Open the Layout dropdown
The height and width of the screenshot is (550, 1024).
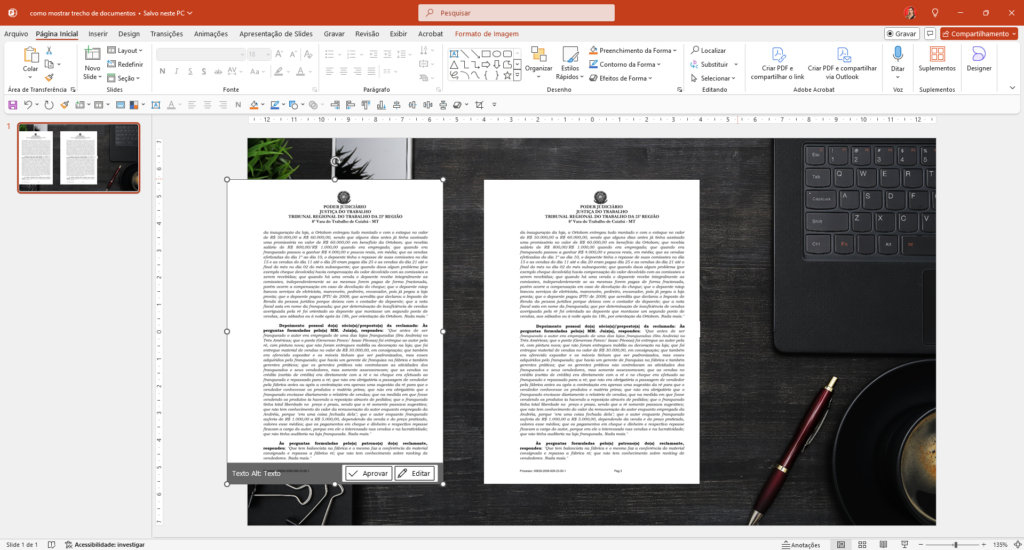pyautogui.click(x=128, y=50)
